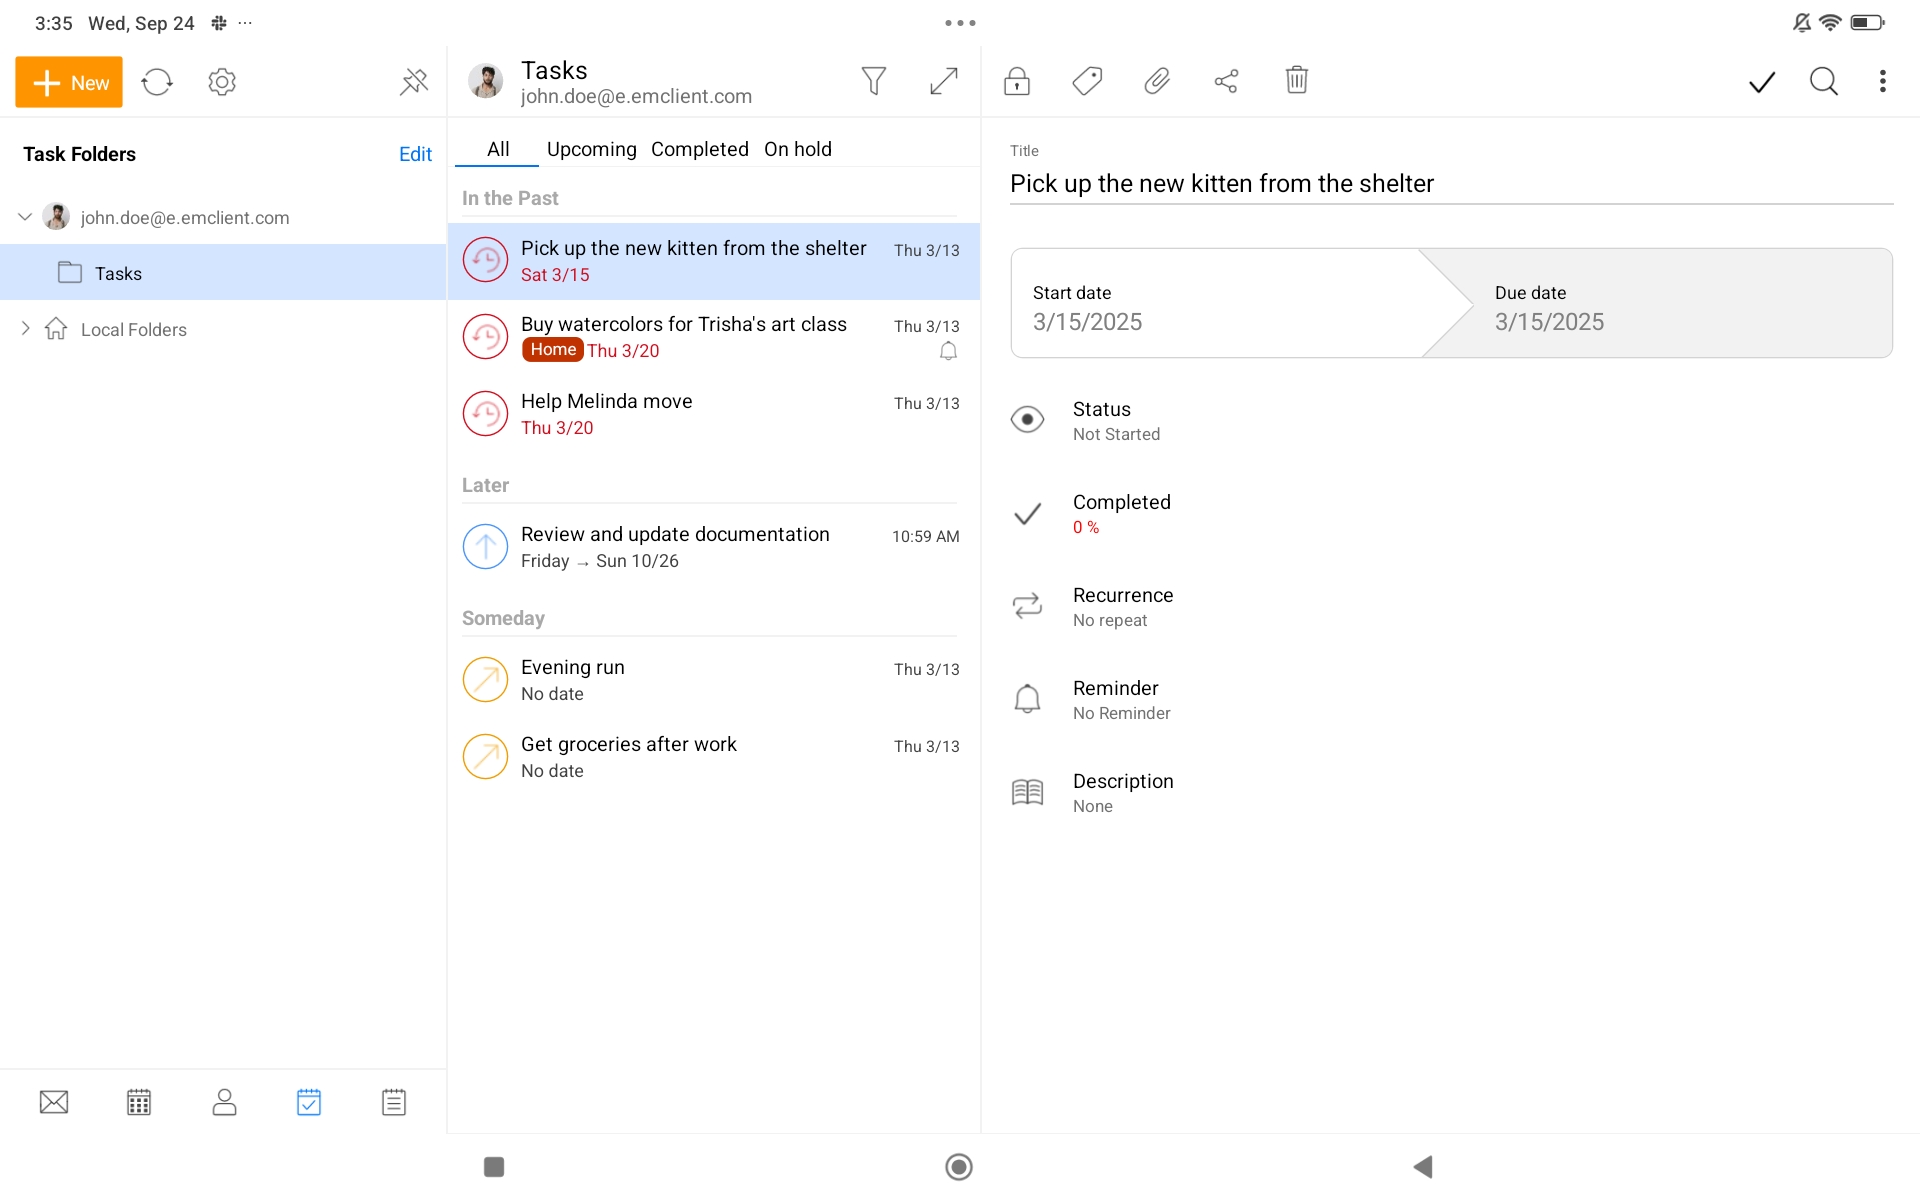
Task: Click the Edit link for Task Folders
Action: [415, 154]
